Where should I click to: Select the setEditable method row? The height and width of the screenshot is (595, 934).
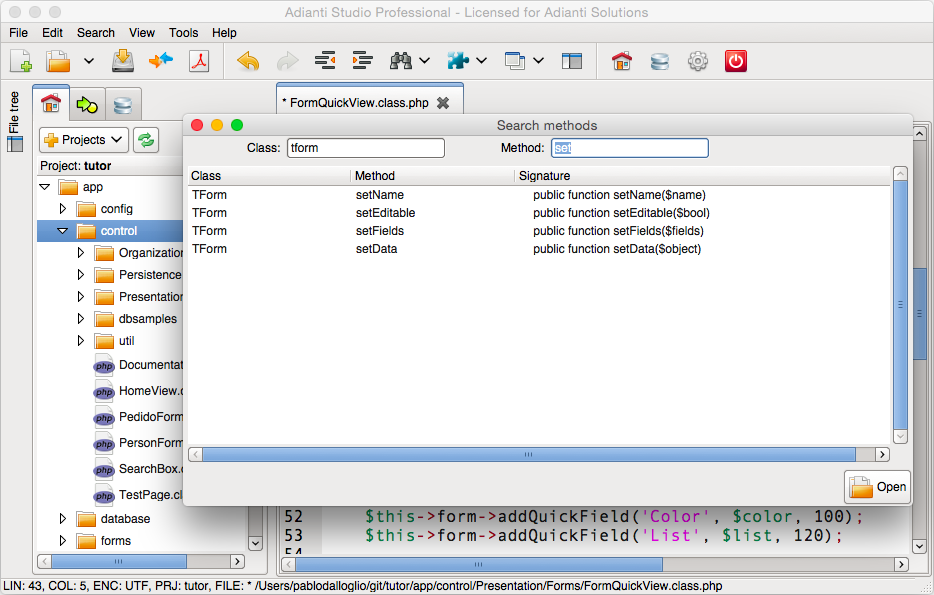pos(539,213)
